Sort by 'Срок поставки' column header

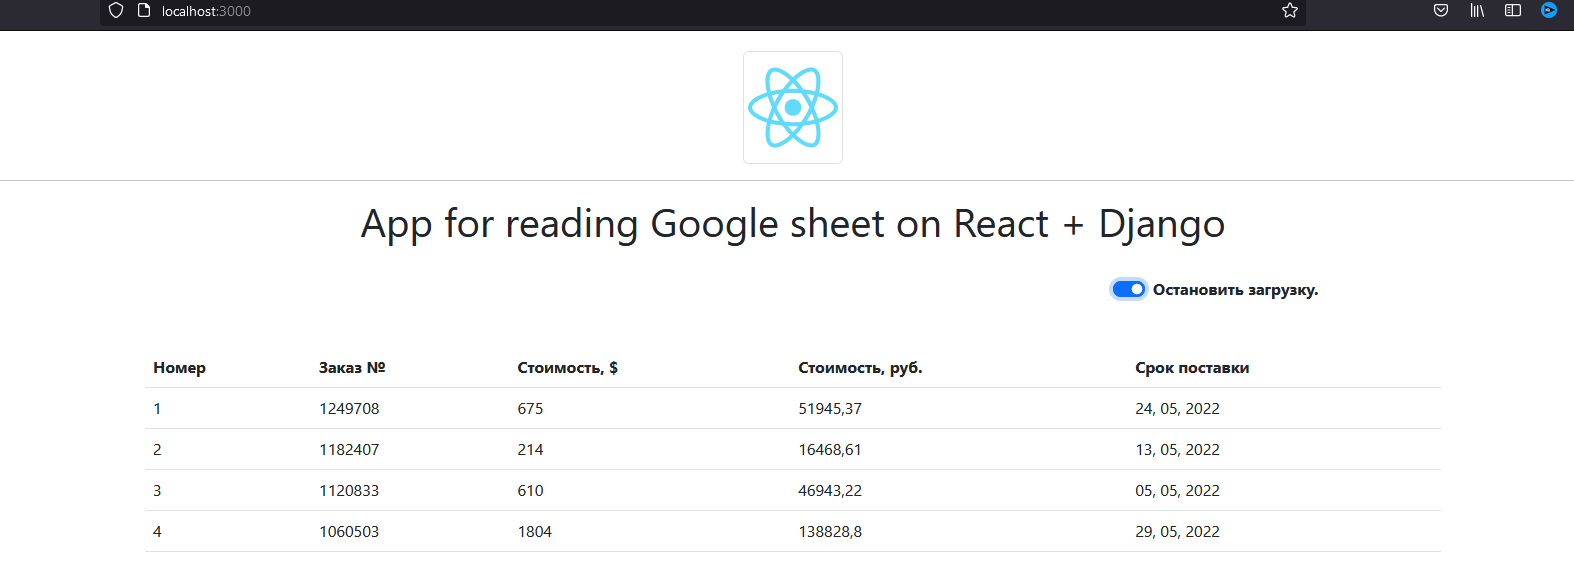click(1191, 367)
